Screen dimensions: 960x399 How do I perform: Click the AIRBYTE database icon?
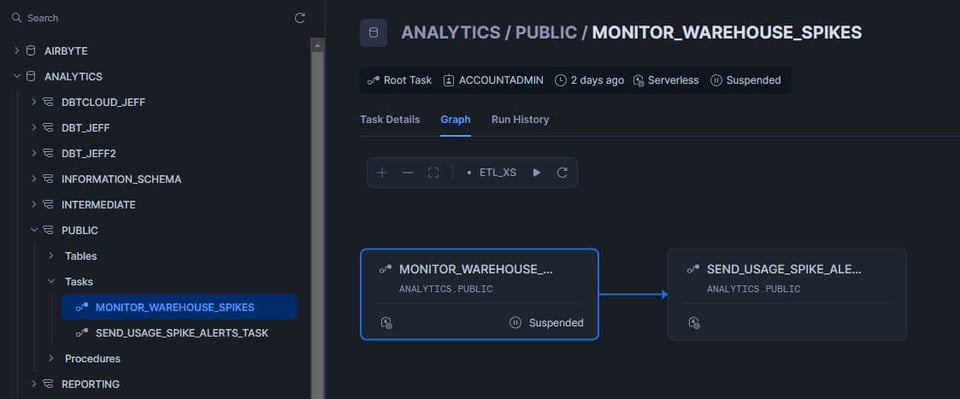pyautogui.click(x=31, y=51)
